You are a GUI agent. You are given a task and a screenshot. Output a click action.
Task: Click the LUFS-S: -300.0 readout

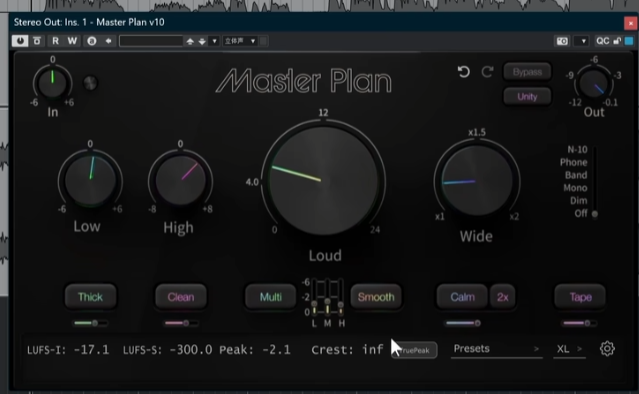point(167,350)
